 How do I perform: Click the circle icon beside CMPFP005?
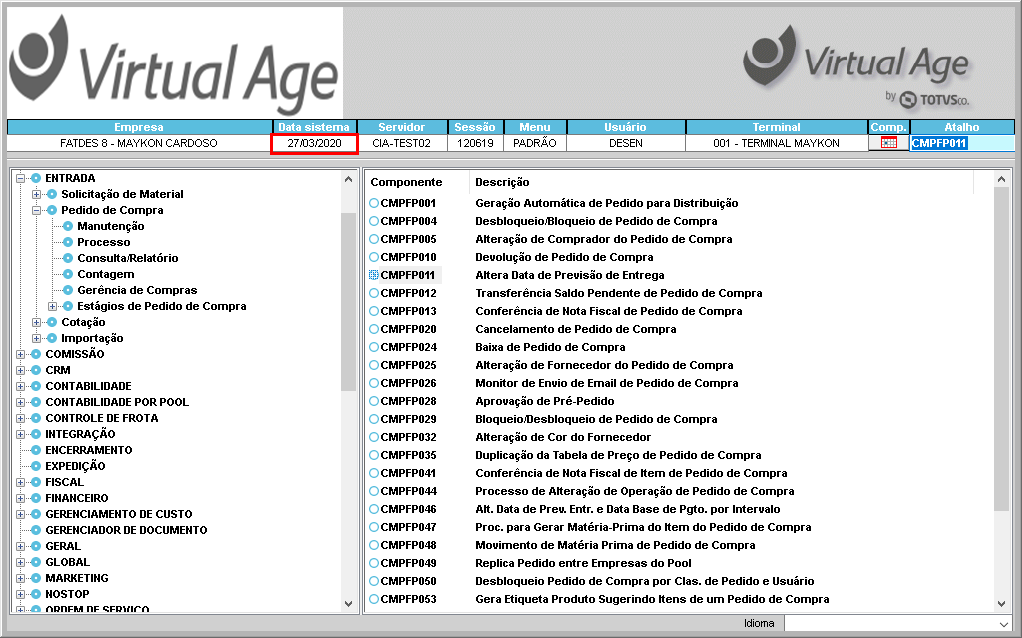pyautogui.click(x=374, y=239)
